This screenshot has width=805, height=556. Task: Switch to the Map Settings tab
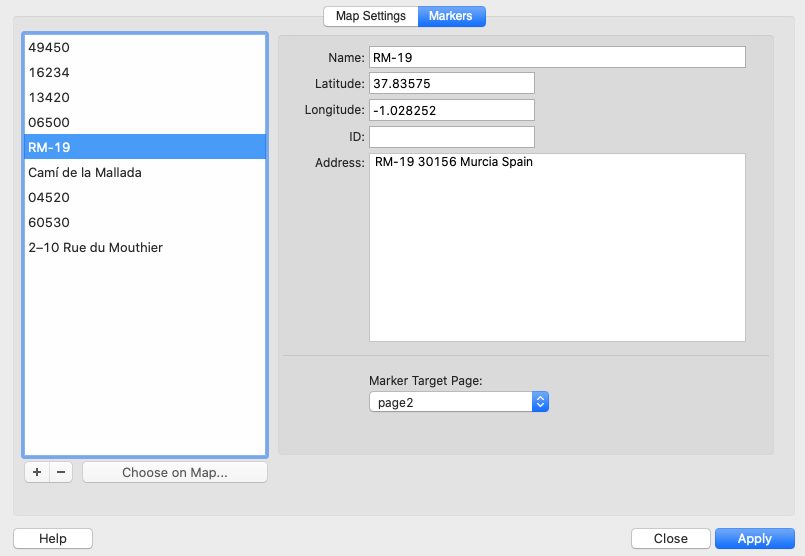370,16
